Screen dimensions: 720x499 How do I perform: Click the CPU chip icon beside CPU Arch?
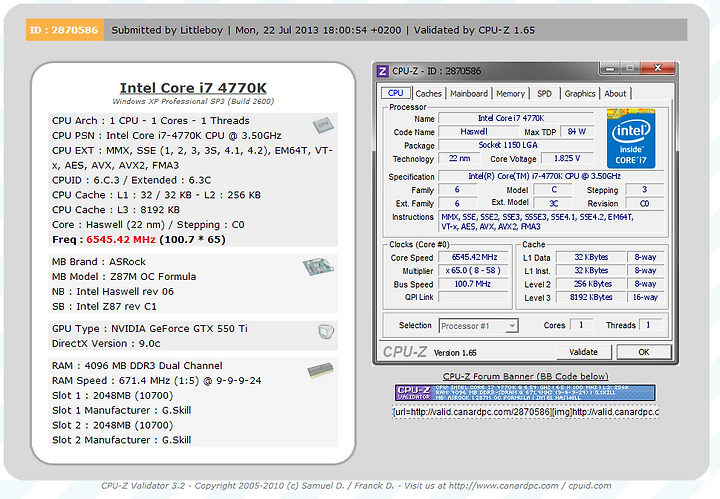pyautogui.click(x=323, y=125)
